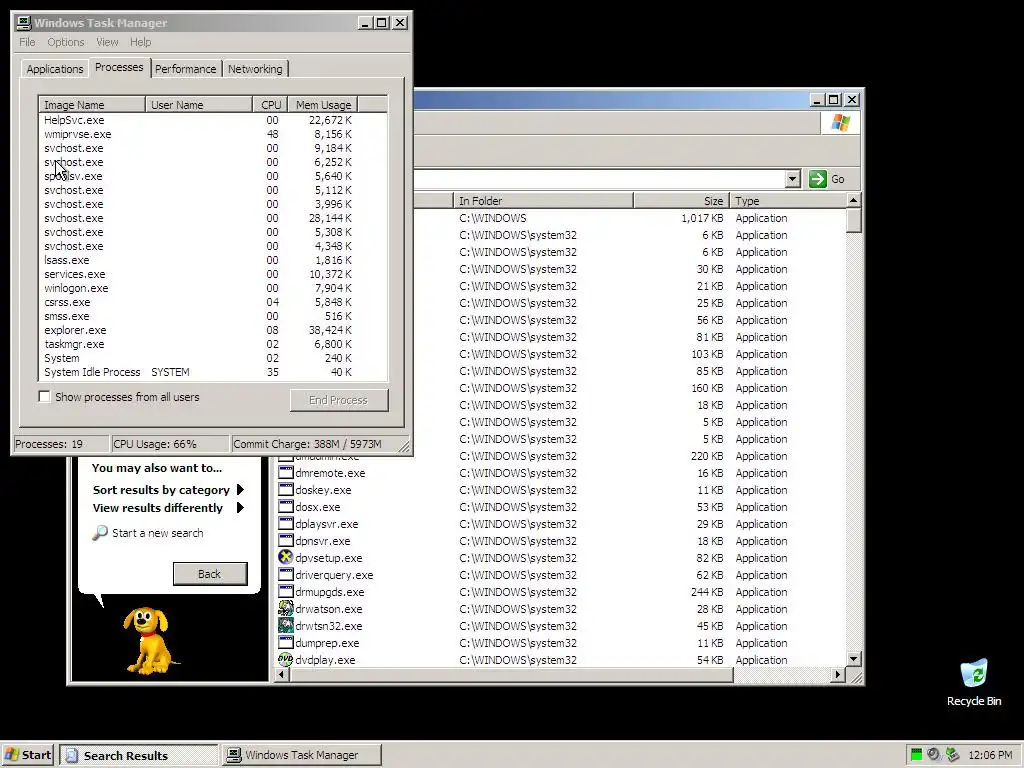The height and width of the screenshot is (768, 1024).
Task: Sort results by In Folder column header
Action: [543, 200]
